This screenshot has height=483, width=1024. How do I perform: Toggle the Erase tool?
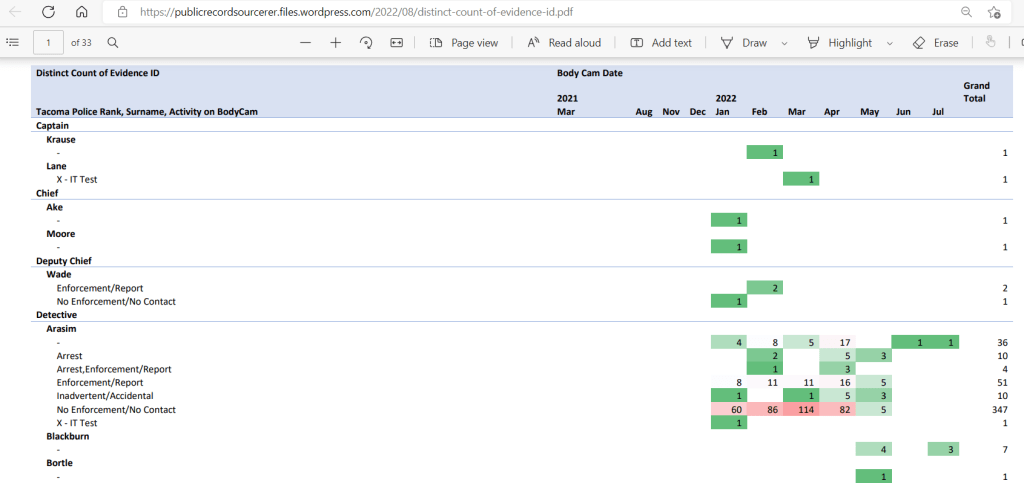[x=936, y=43]
